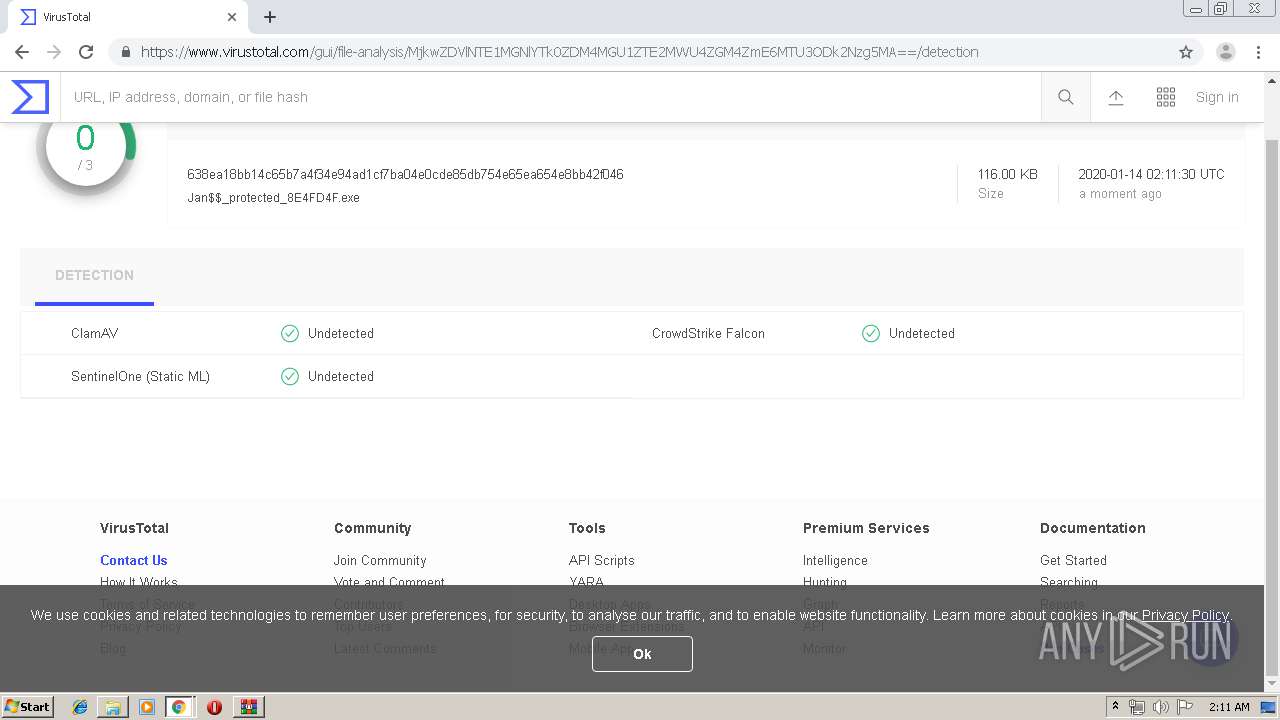
Task: Open Chrome profile avatar icon
Action: [x=1226, y=52]
